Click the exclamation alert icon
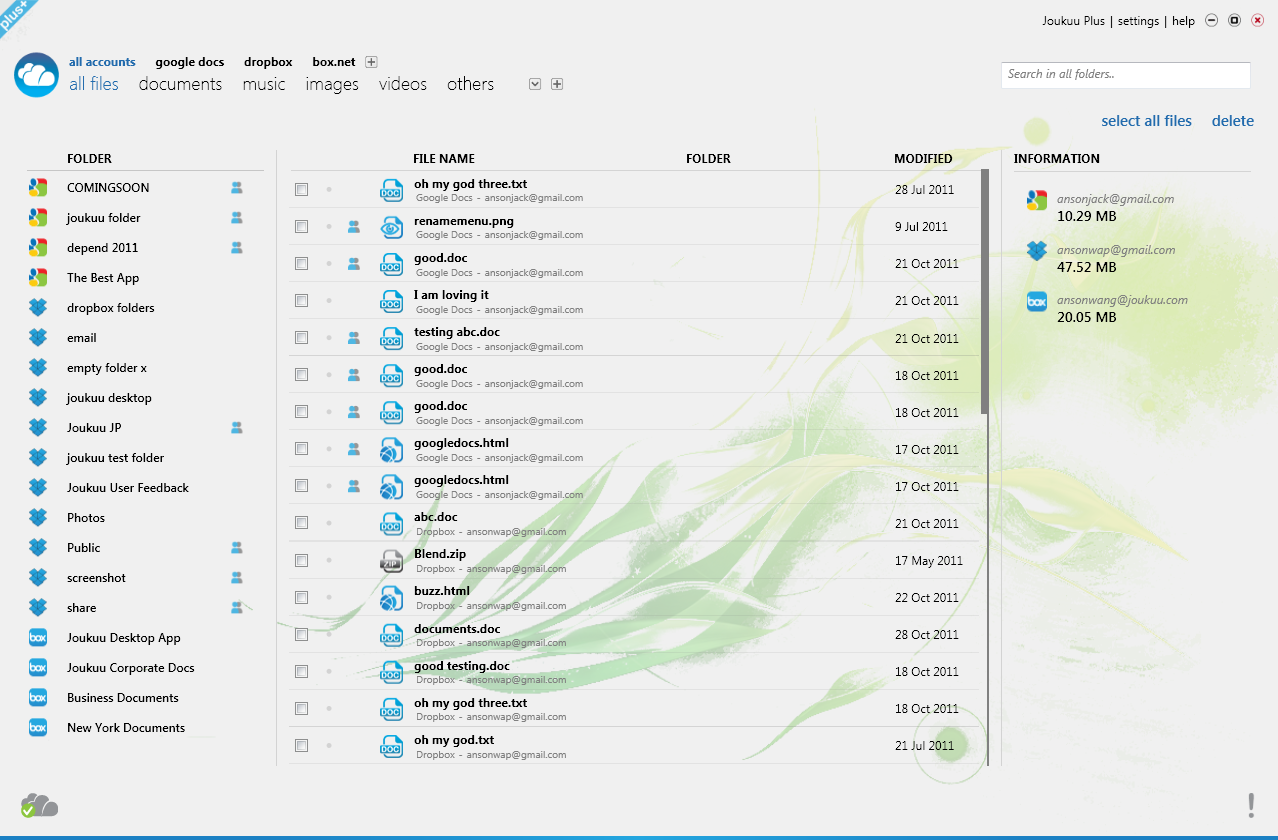Image resolution: width=1278 pixels, height=840 pixels. (1251, 805)
